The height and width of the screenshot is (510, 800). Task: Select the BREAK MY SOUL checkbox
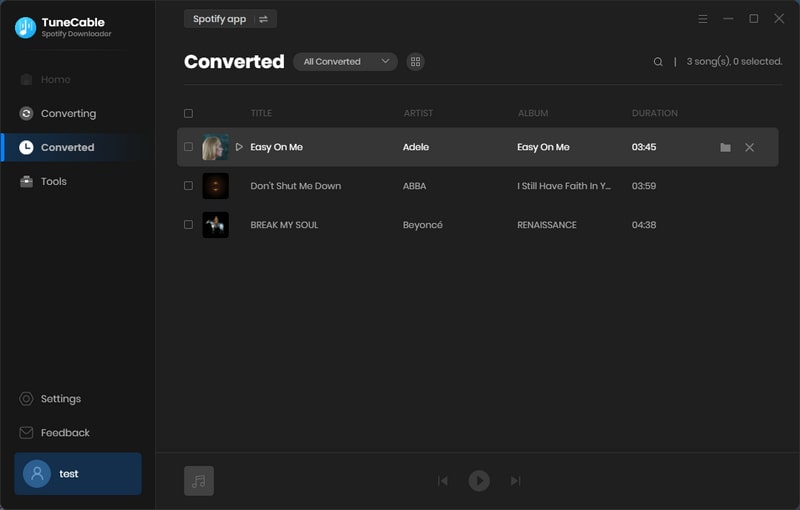188,225
